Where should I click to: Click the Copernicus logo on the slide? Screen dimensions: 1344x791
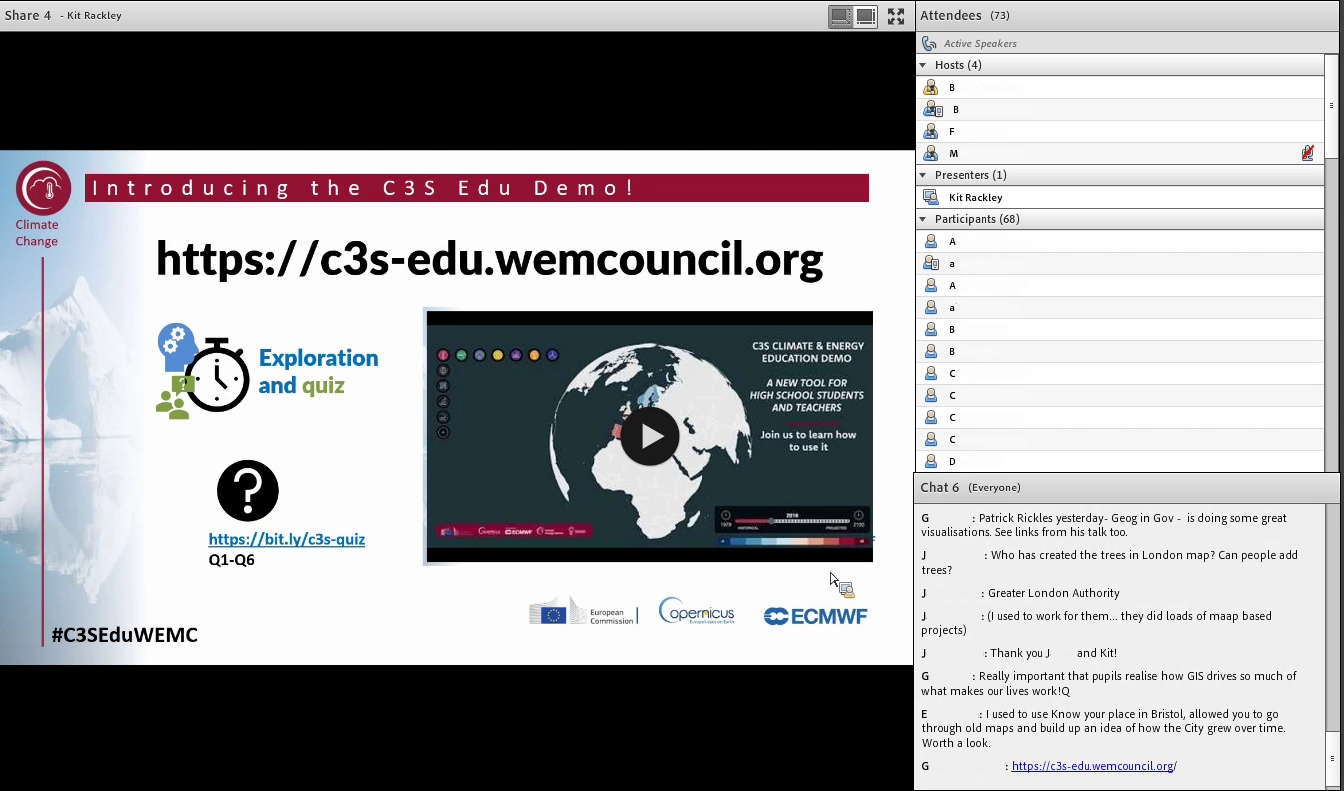[697, 611]
